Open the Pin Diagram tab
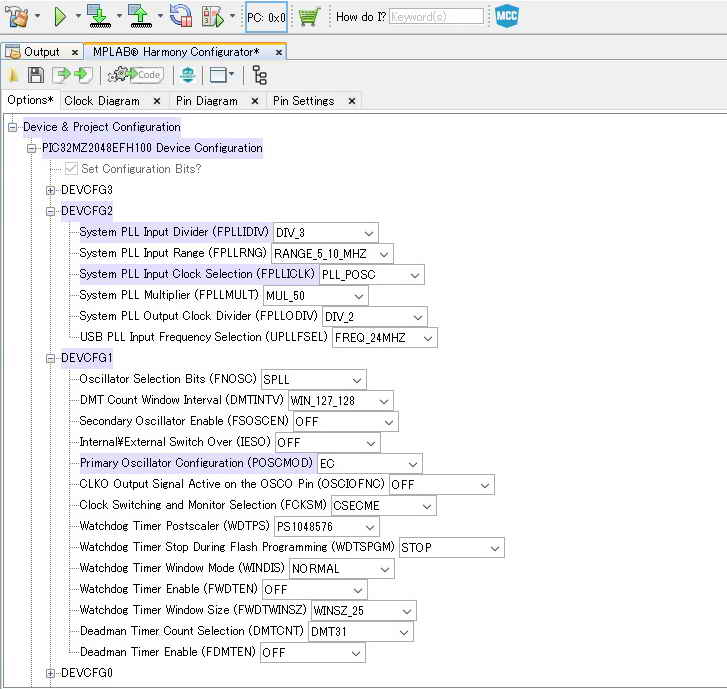This screenshot has width=727, height=689. pos(207,101)
